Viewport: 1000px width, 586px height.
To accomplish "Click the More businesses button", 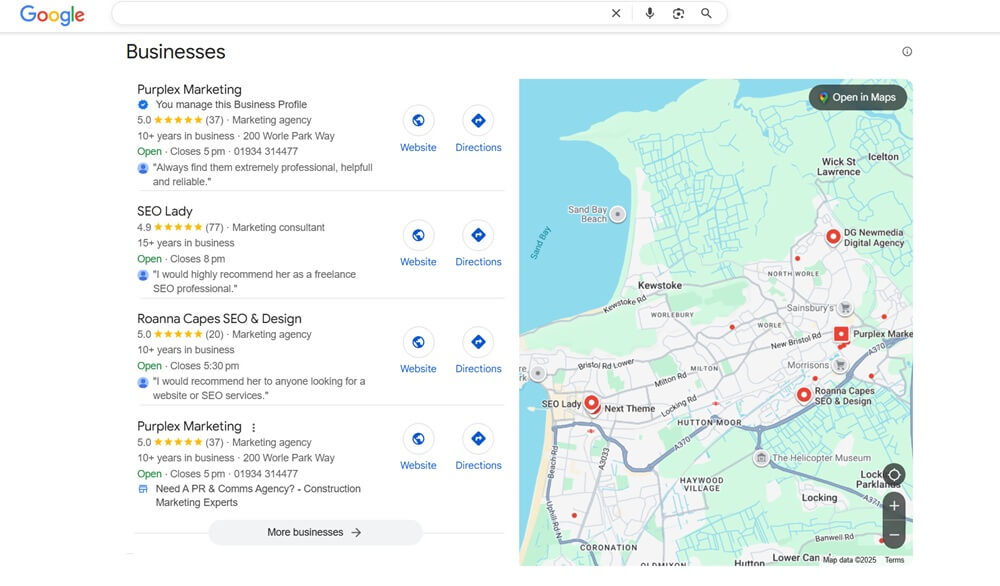I will coord(315,532).
